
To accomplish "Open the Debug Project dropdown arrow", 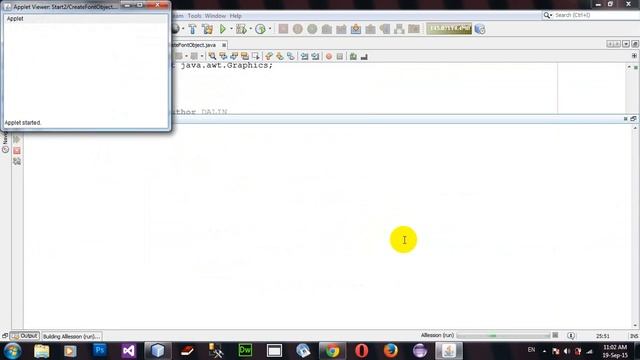I will coord(250,29).
